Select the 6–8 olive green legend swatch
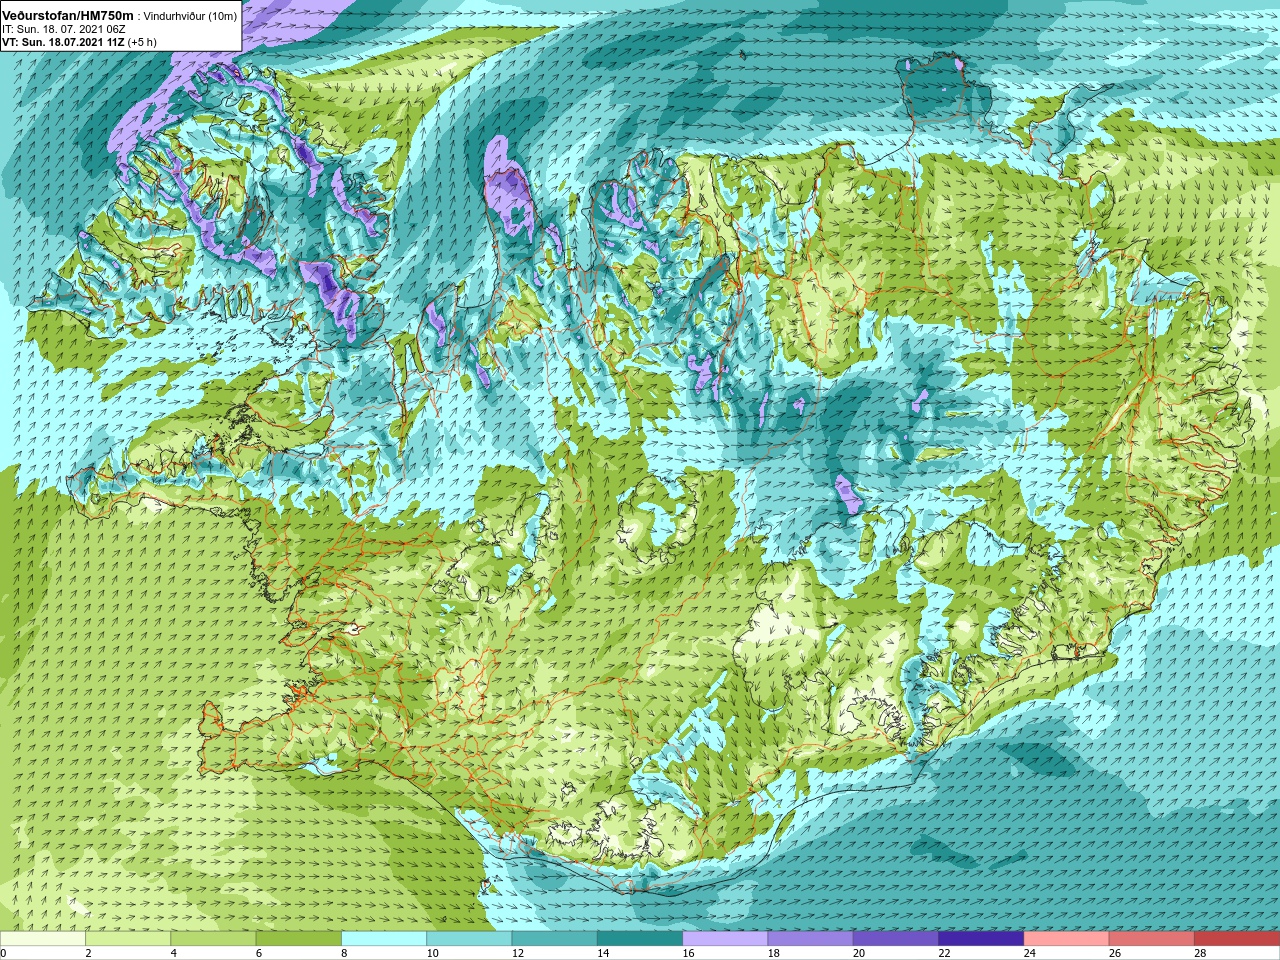 tap(298, 939)
